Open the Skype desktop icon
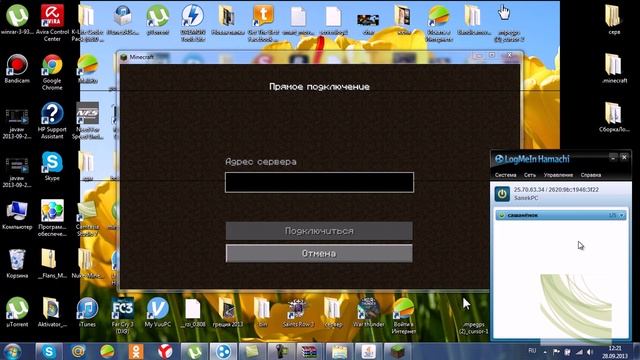Screen dimensions: 640x360 click(x=52, y=166)
